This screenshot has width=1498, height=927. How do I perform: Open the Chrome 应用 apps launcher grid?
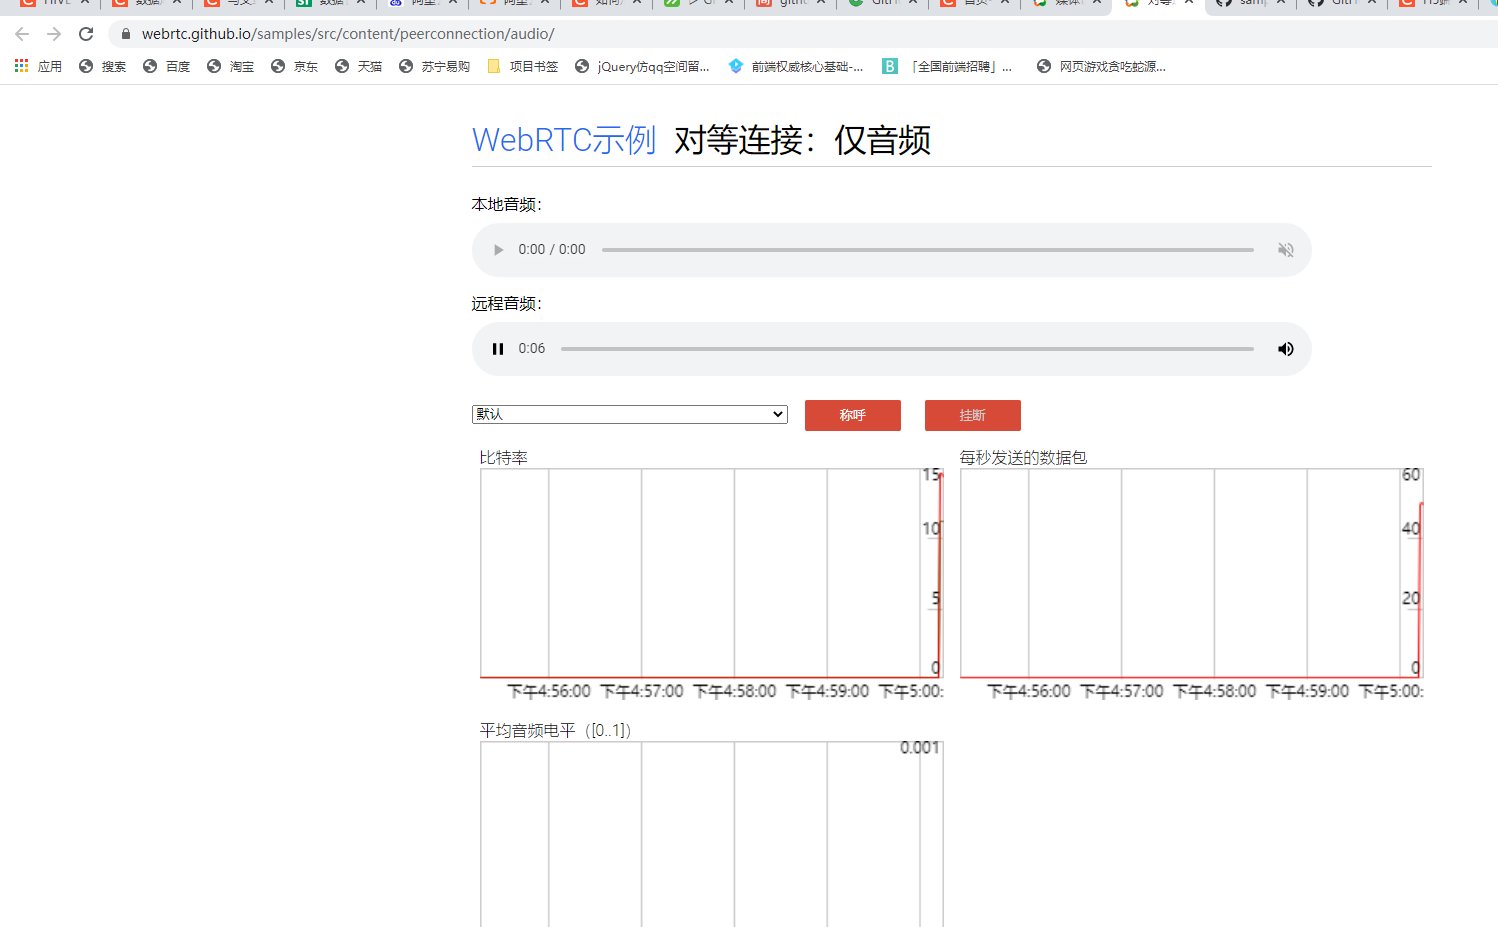point(20,65)
